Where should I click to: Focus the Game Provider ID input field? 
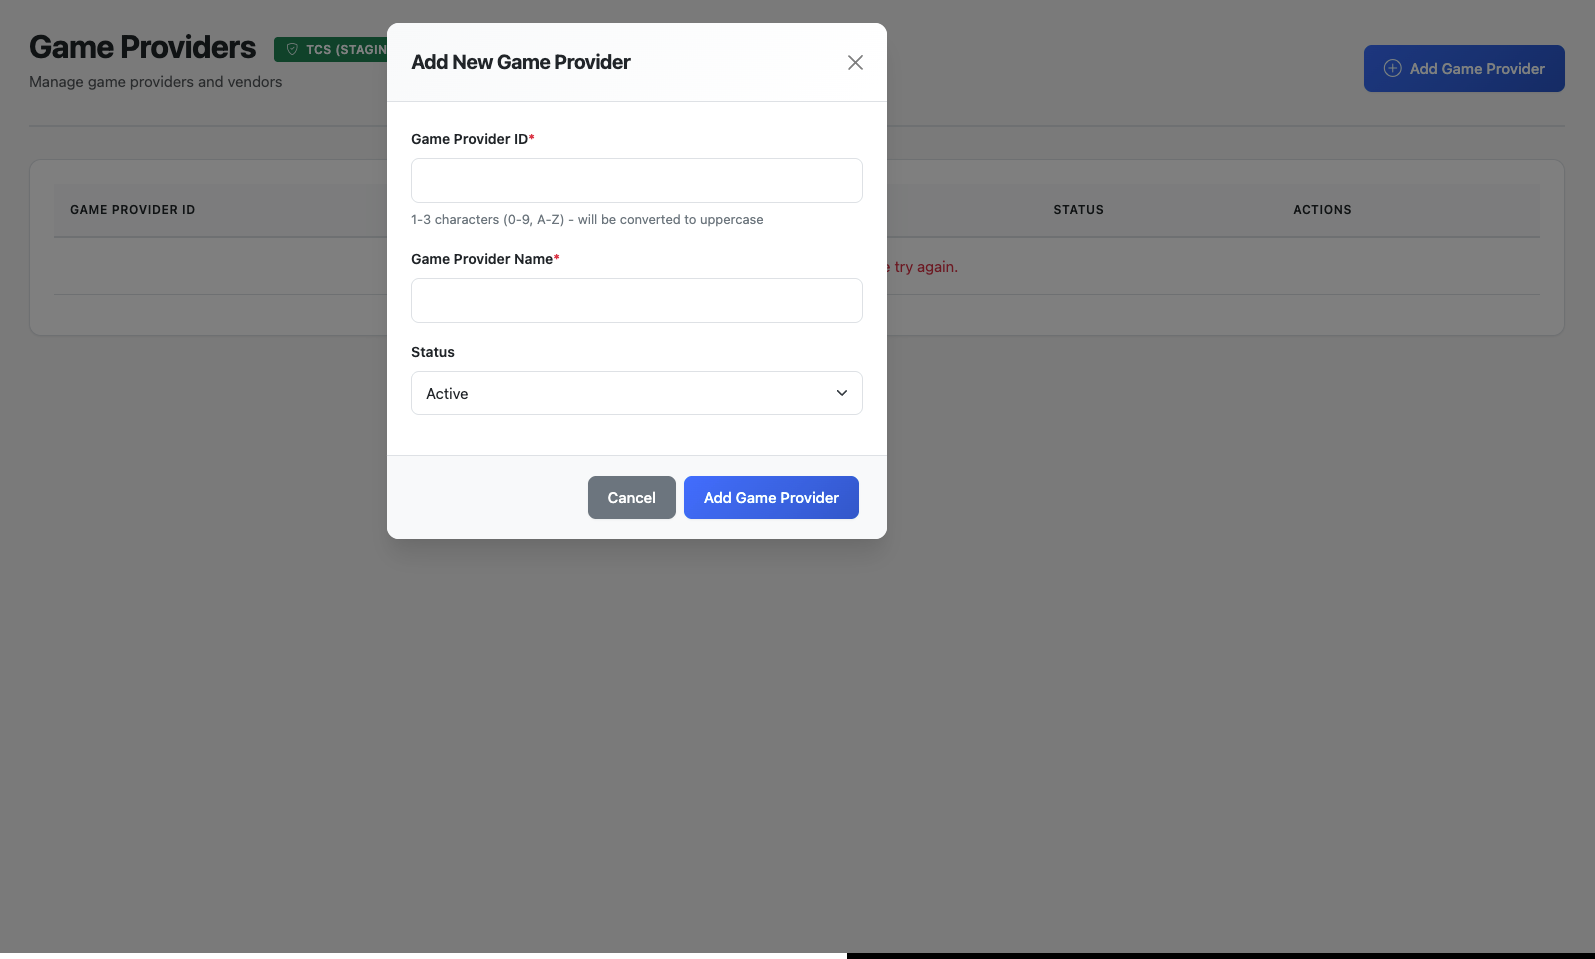pos(636,180)
